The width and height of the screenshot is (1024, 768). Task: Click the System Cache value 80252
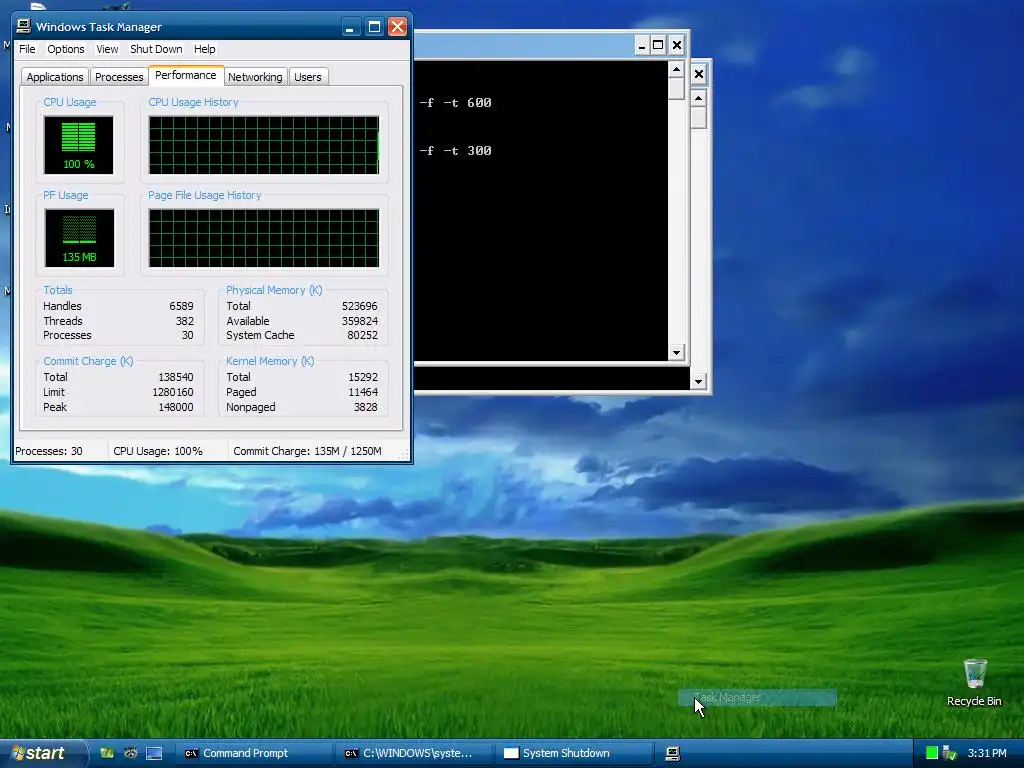[x=362, y=335]
